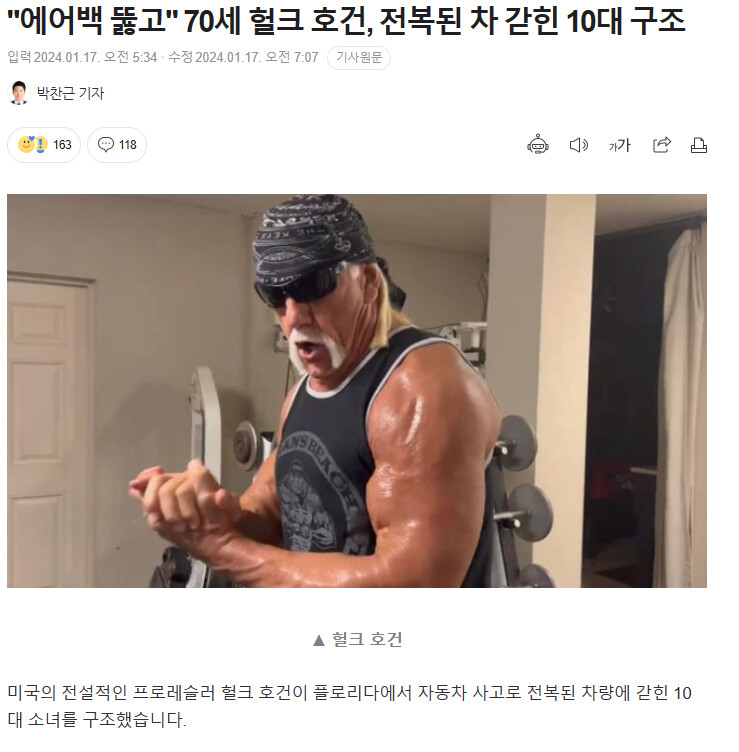Click the 입력 2024.01.17. 오전 5:34 timestamp
Image resolution: width=739 pixels, height=752 pixels.
(x=82, y=58)
